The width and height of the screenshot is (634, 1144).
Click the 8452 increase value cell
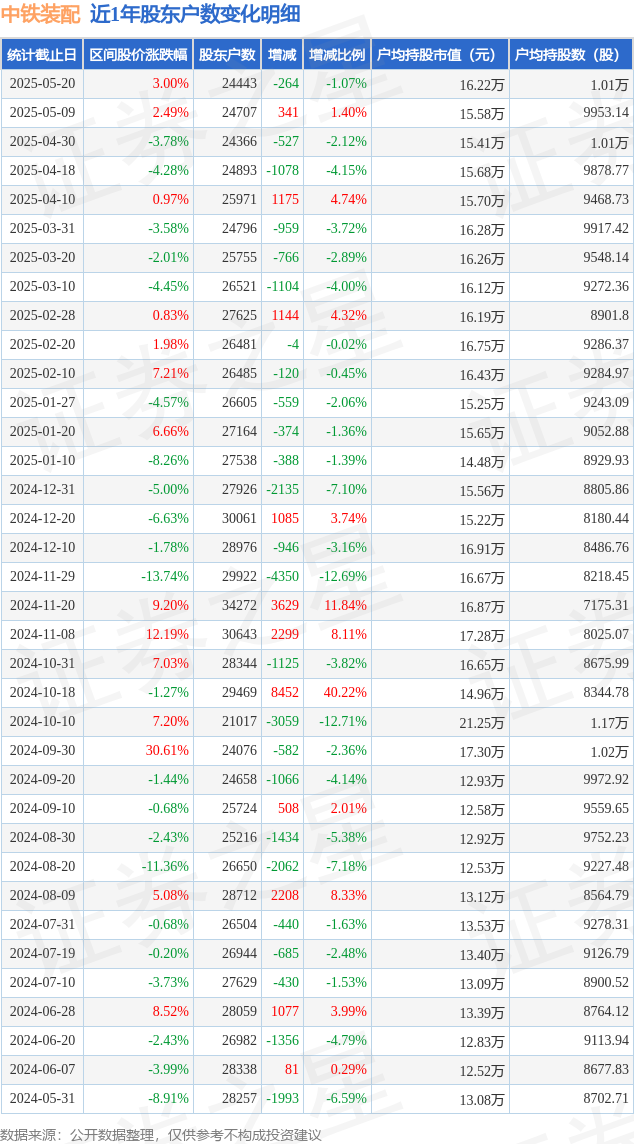pyautogui.click(x=285, y=693)
